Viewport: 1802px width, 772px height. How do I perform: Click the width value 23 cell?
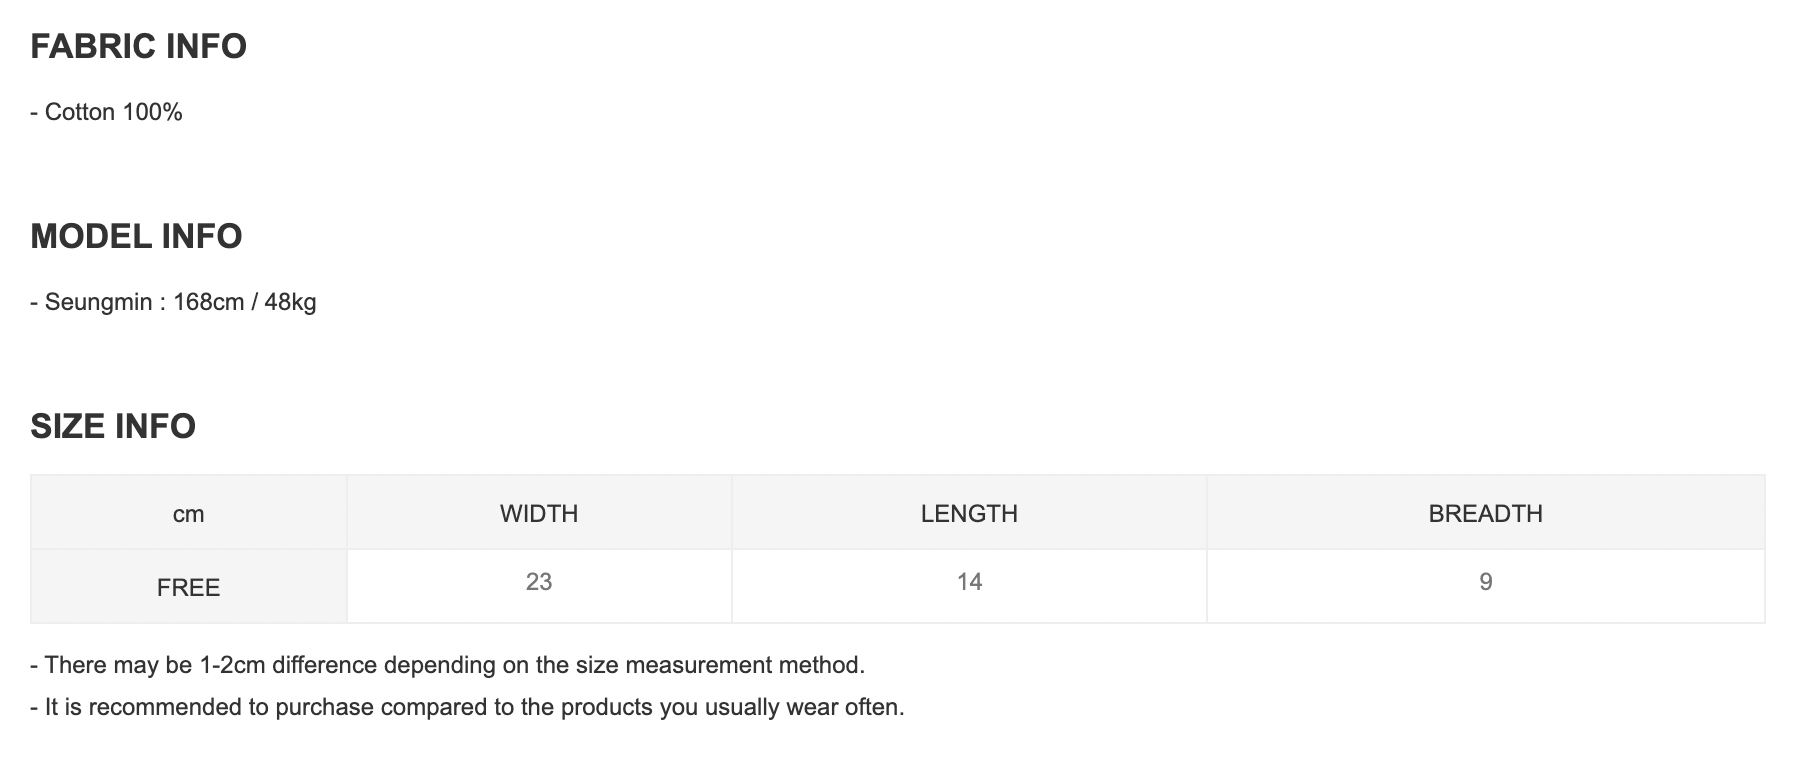[539, 582]
